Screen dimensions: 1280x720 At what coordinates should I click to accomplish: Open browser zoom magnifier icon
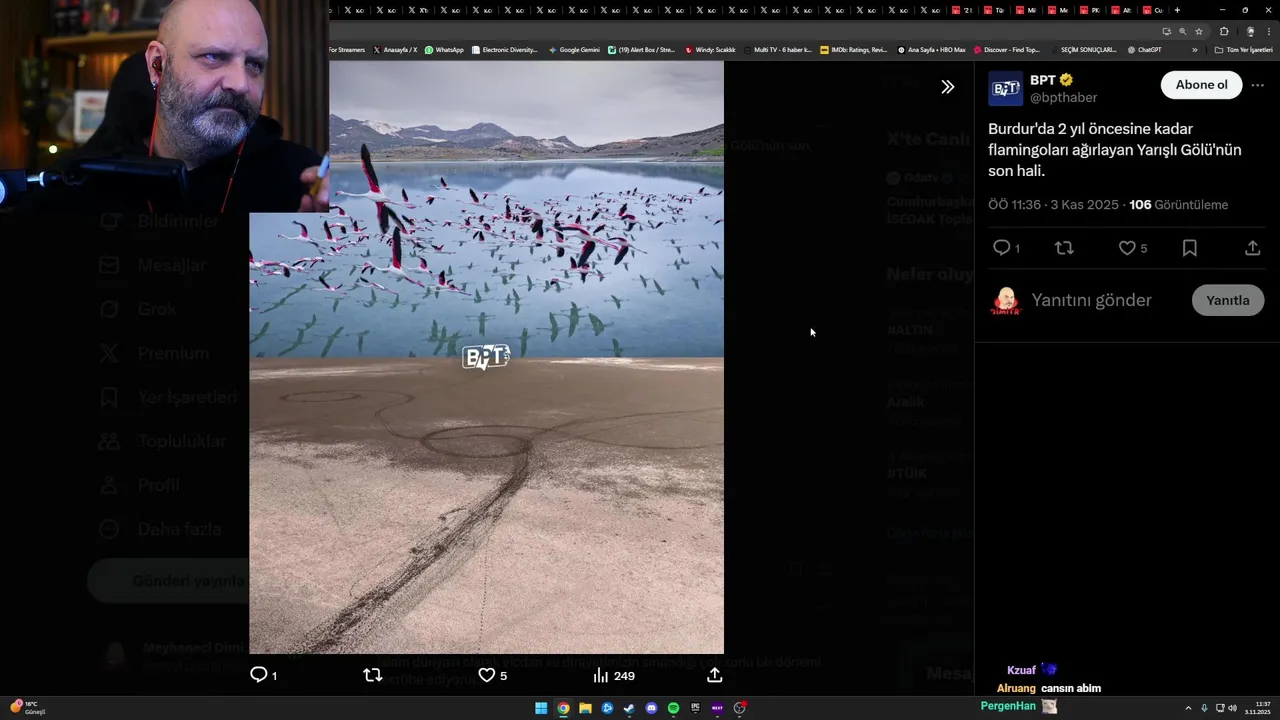coord(1182,31)
